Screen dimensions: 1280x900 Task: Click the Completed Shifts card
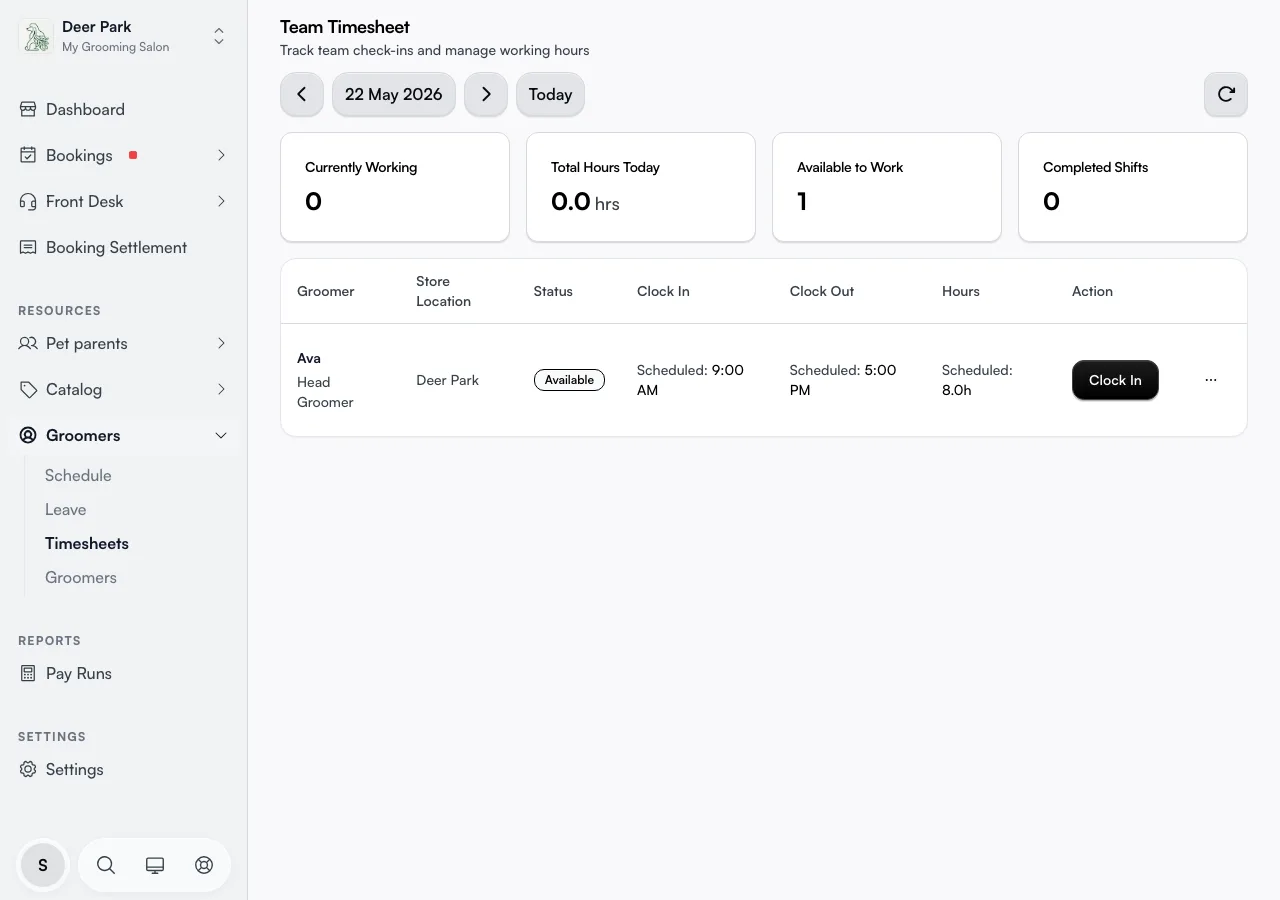click(x=1133, y=187)
